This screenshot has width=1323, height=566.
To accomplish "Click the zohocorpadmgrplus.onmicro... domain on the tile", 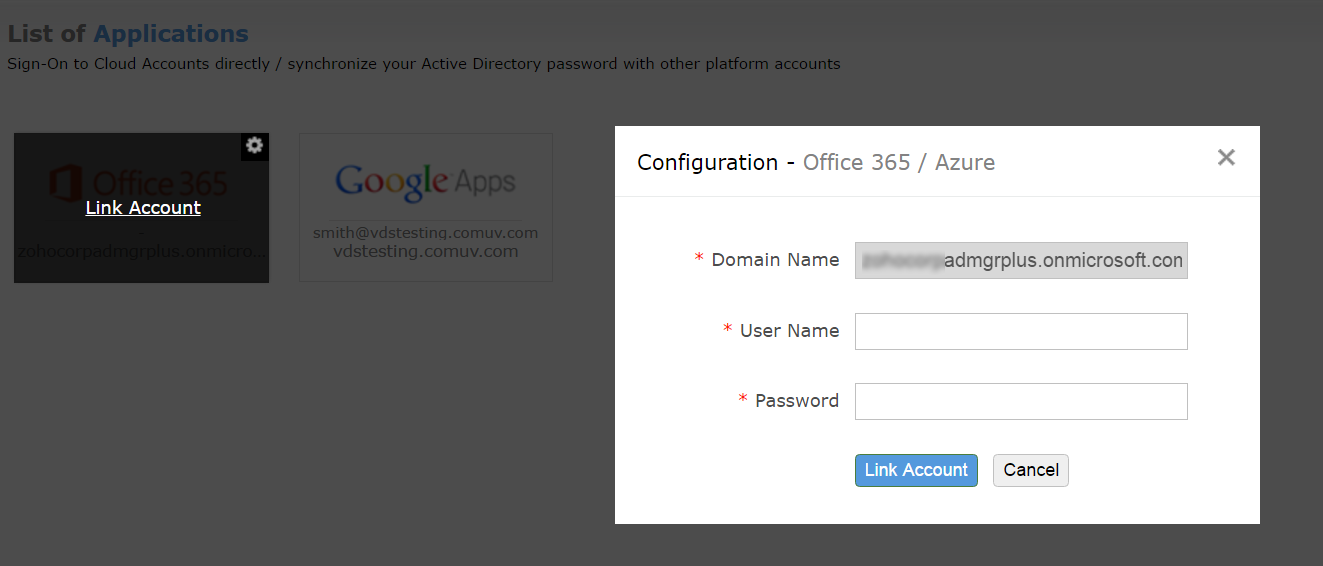I will click(142, 251).
